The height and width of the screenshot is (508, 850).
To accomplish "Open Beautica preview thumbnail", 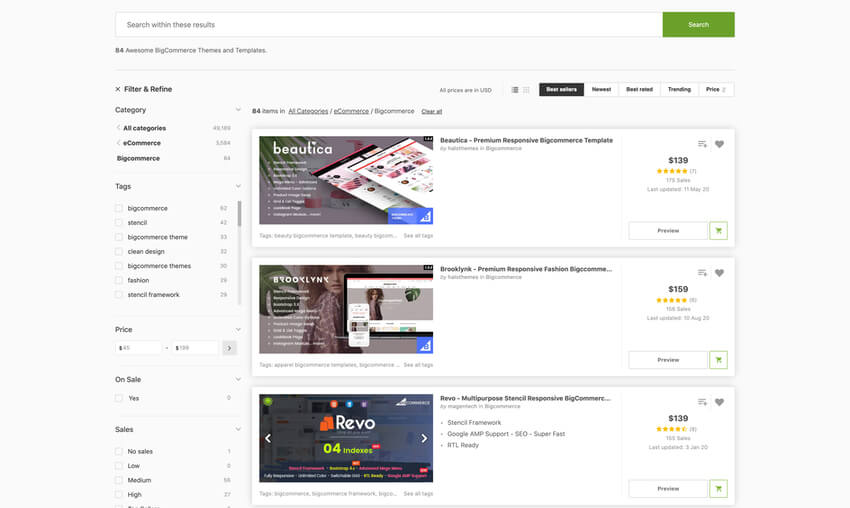I will coord(346,180).
